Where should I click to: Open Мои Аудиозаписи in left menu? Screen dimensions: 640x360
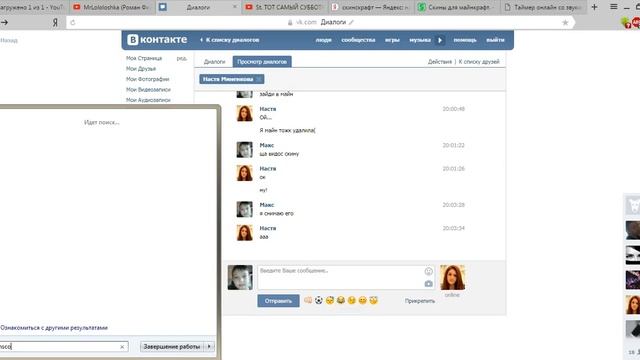click(x=148, y=100)
